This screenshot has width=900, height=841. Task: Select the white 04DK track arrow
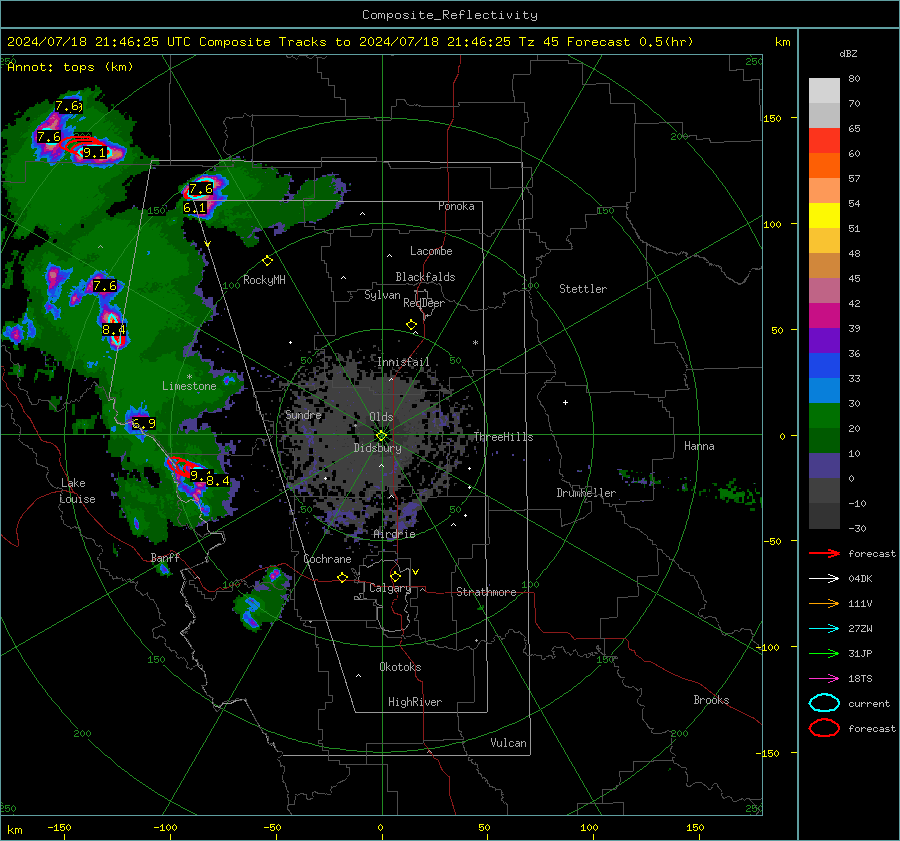tap(824, 579)
